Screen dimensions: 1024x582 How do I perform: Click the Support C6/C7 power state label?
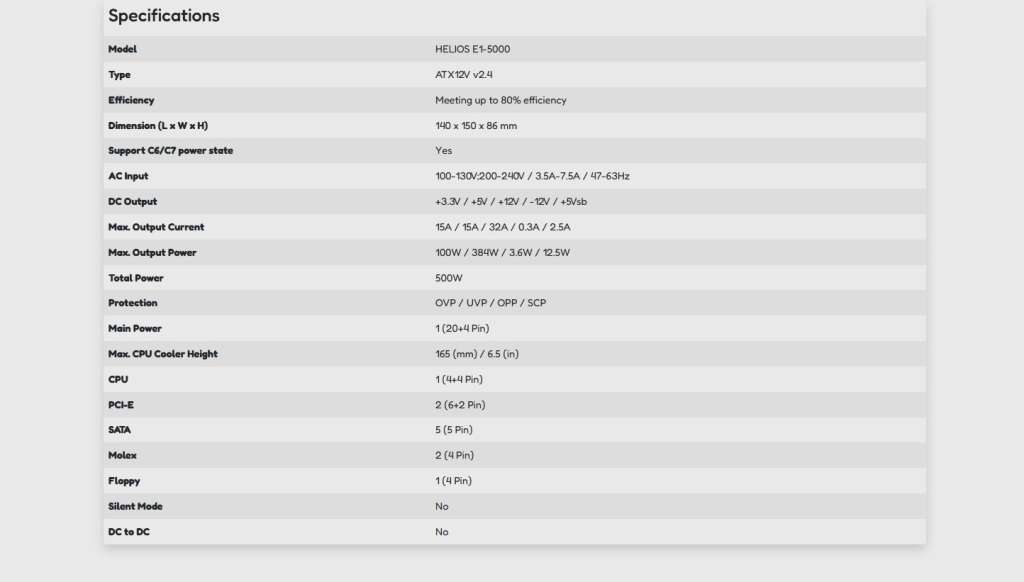[x=170, y=151]
